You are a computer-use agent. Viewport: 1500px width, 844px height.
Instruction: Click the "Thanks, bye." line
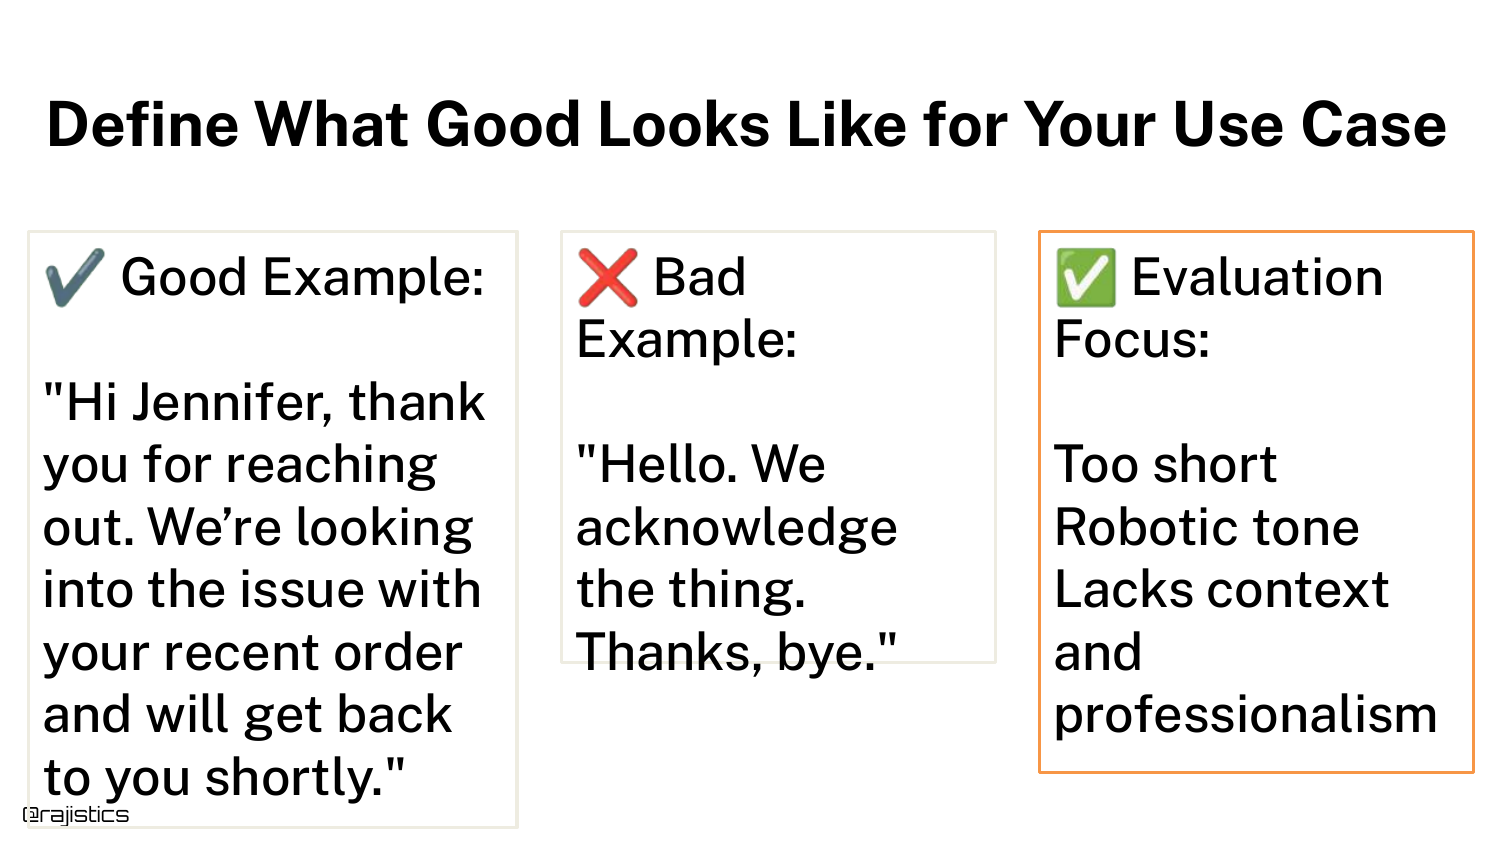(736, 652)
